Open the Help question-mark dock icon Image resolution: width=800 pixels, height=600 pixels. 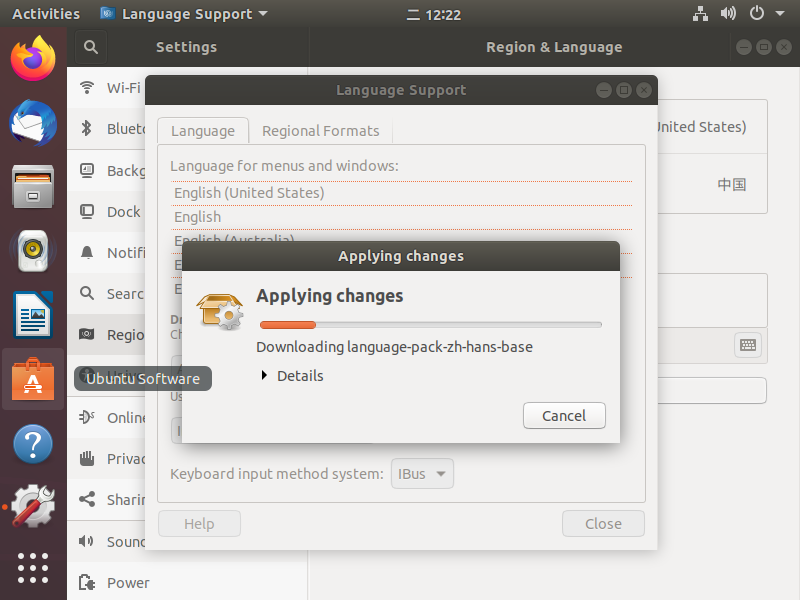tap(33, 443)
